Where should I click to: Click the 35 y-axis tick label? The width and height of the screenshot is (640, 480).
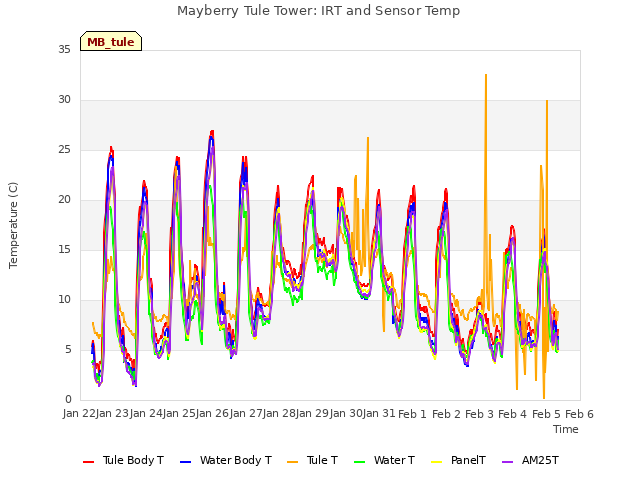coord(64,49)
